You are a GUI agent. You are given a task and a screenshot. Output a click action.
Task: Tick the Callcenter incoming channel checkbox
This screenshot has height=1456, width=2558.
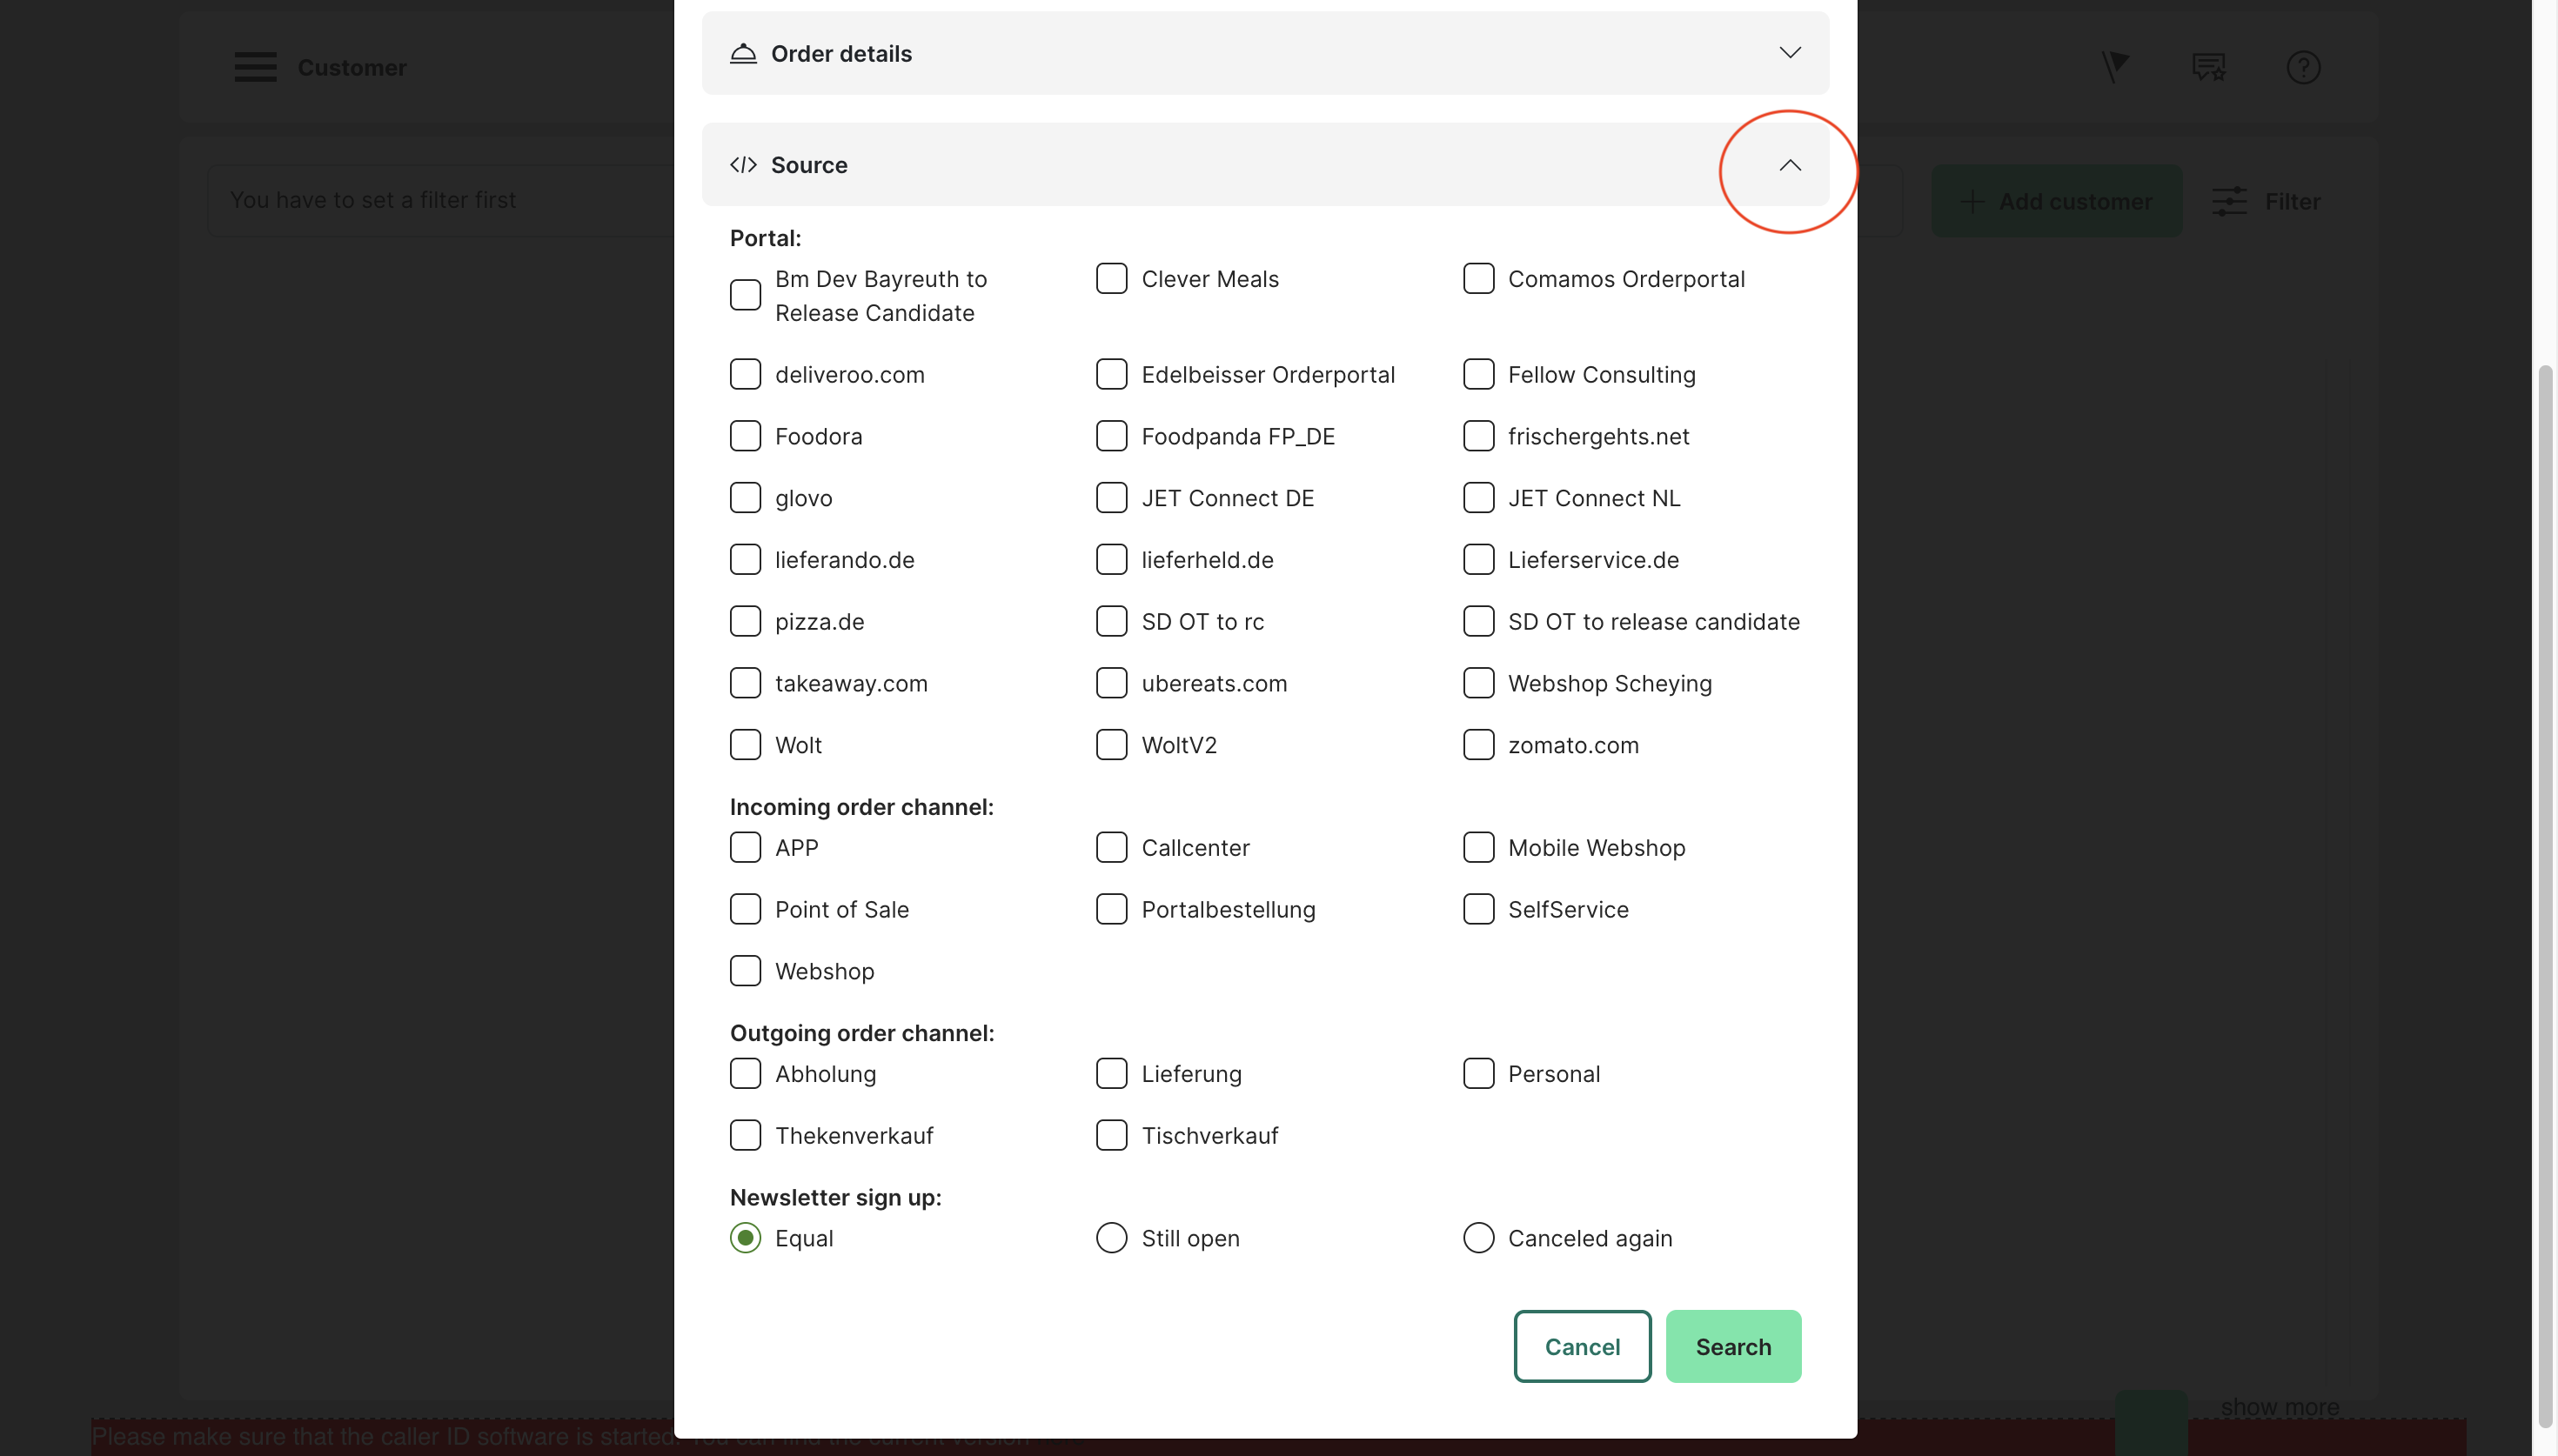[x=1111, y=847]
